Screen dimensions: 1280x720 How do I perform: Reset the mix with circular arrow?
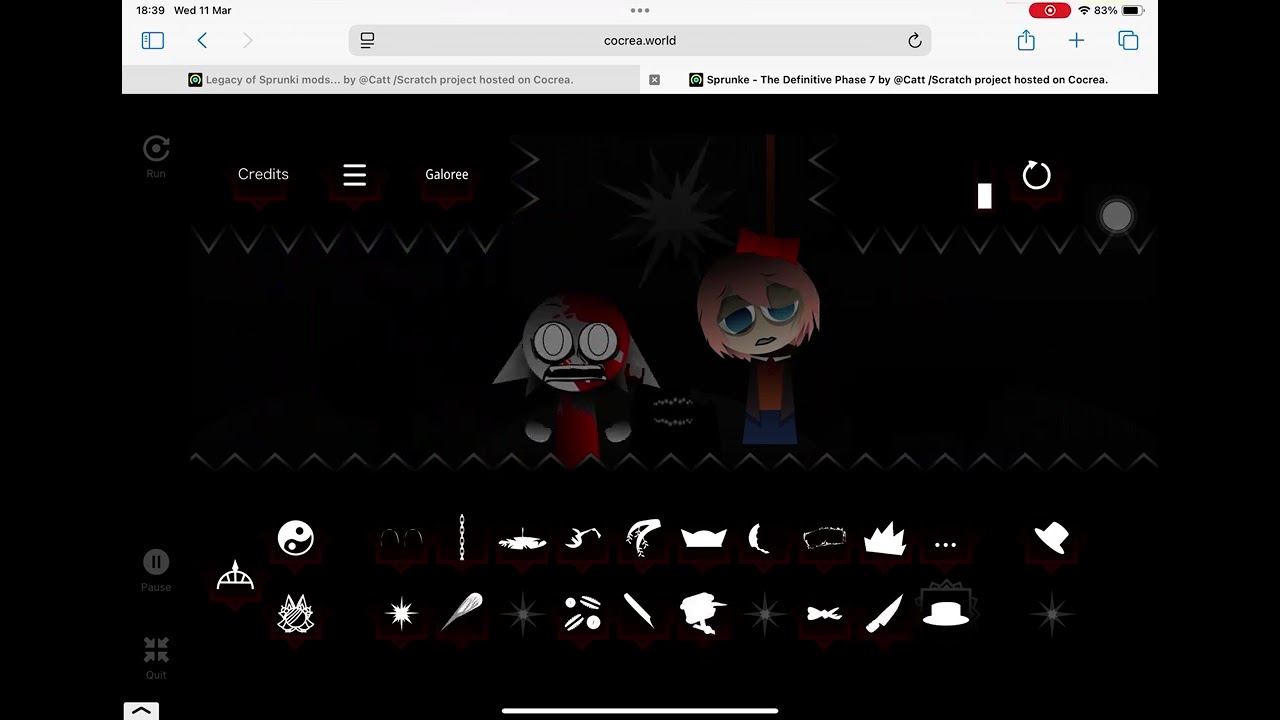pos(1037,176)
